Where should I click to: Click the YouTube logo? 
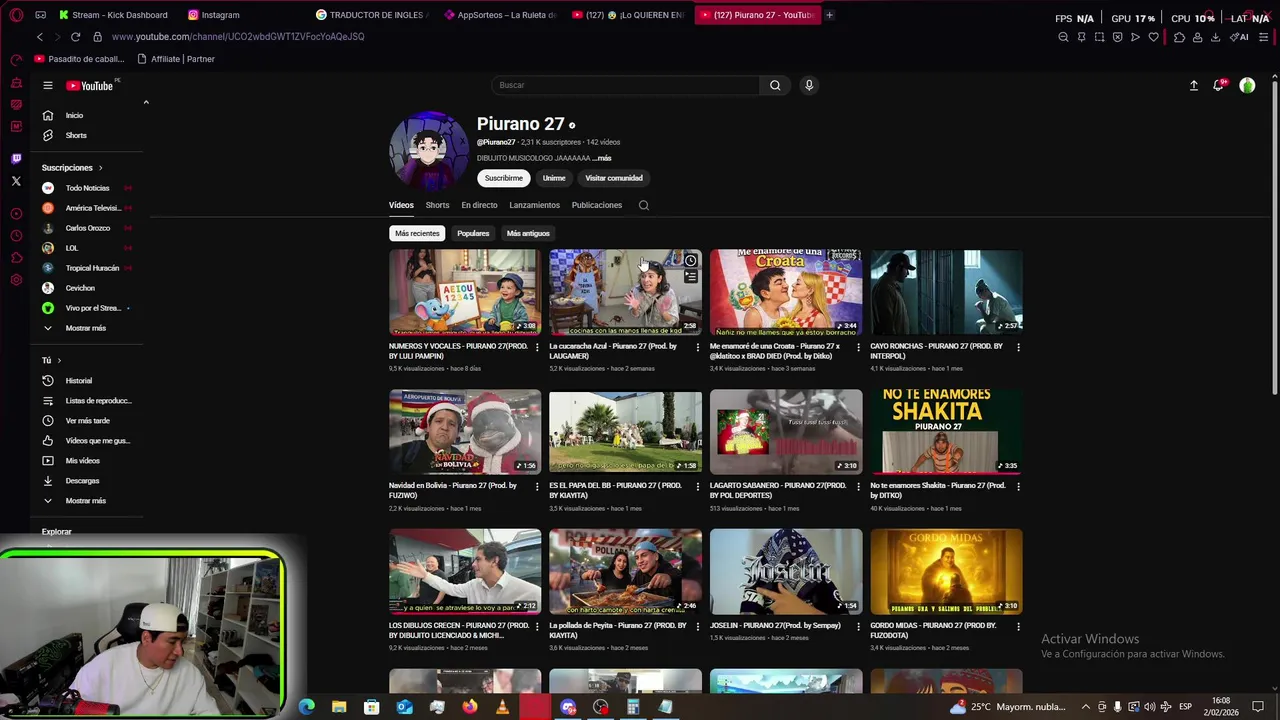click(90, 86)
